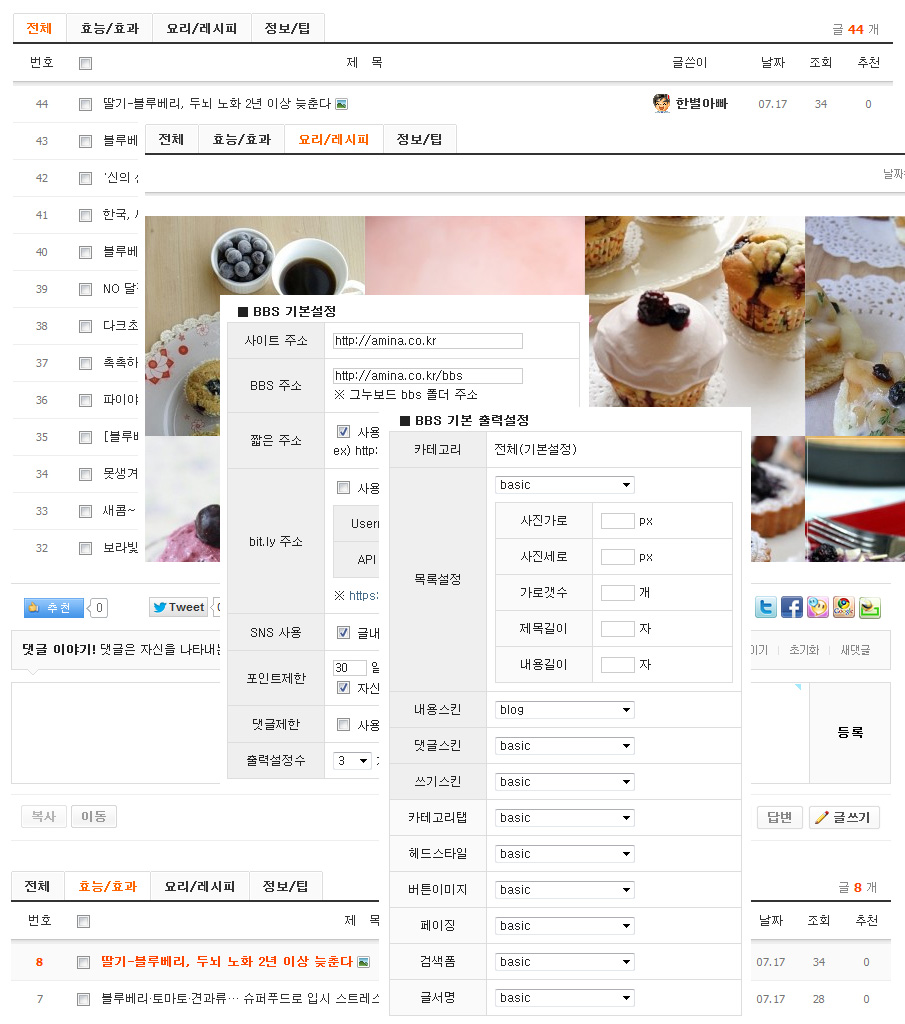Click the 새댓글 link

click(855, 650)
